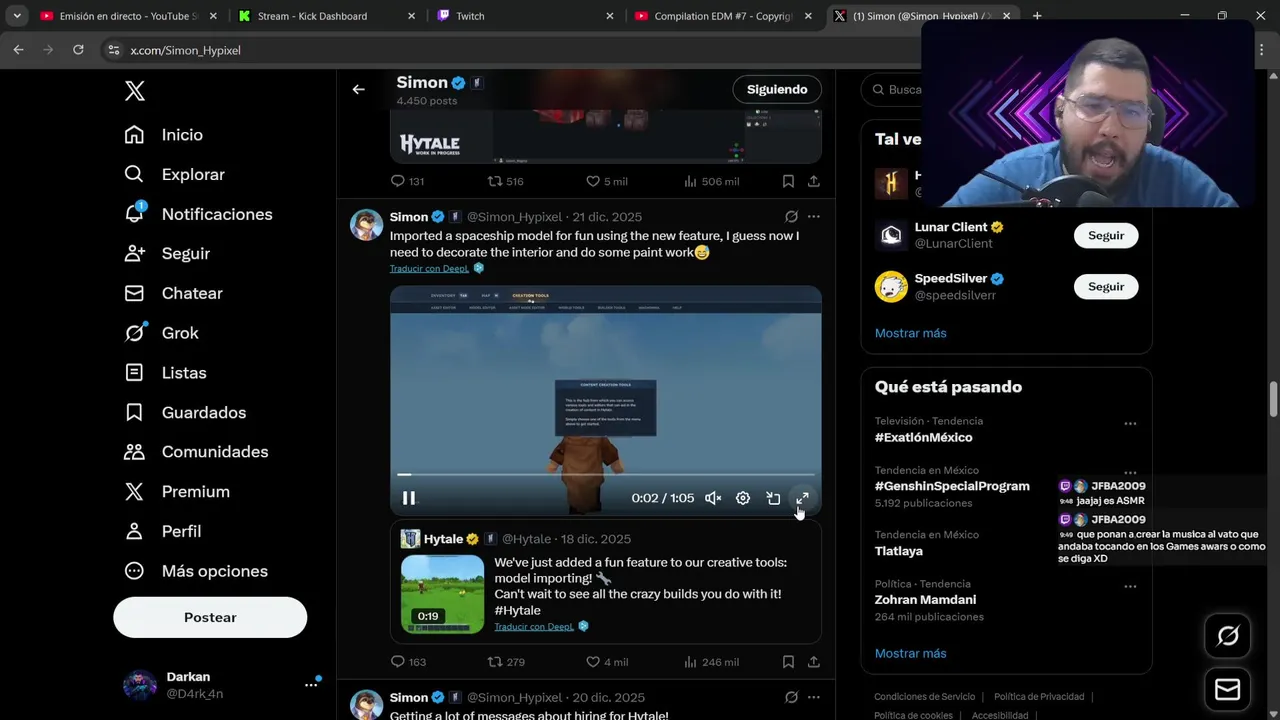
Task: Play quoted Hytale video thumbnail
Action: pos(442,594)
